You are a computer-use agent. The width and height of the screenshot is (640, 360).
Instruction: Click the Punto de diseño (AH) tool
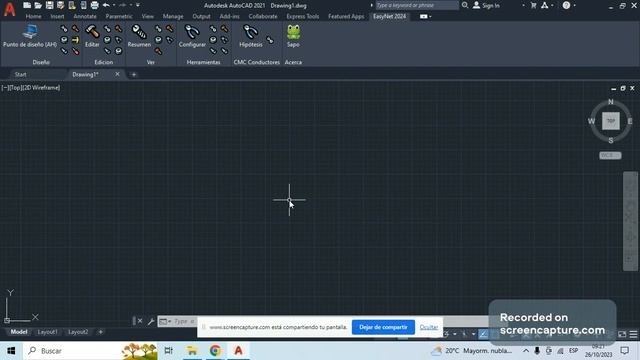30,36
